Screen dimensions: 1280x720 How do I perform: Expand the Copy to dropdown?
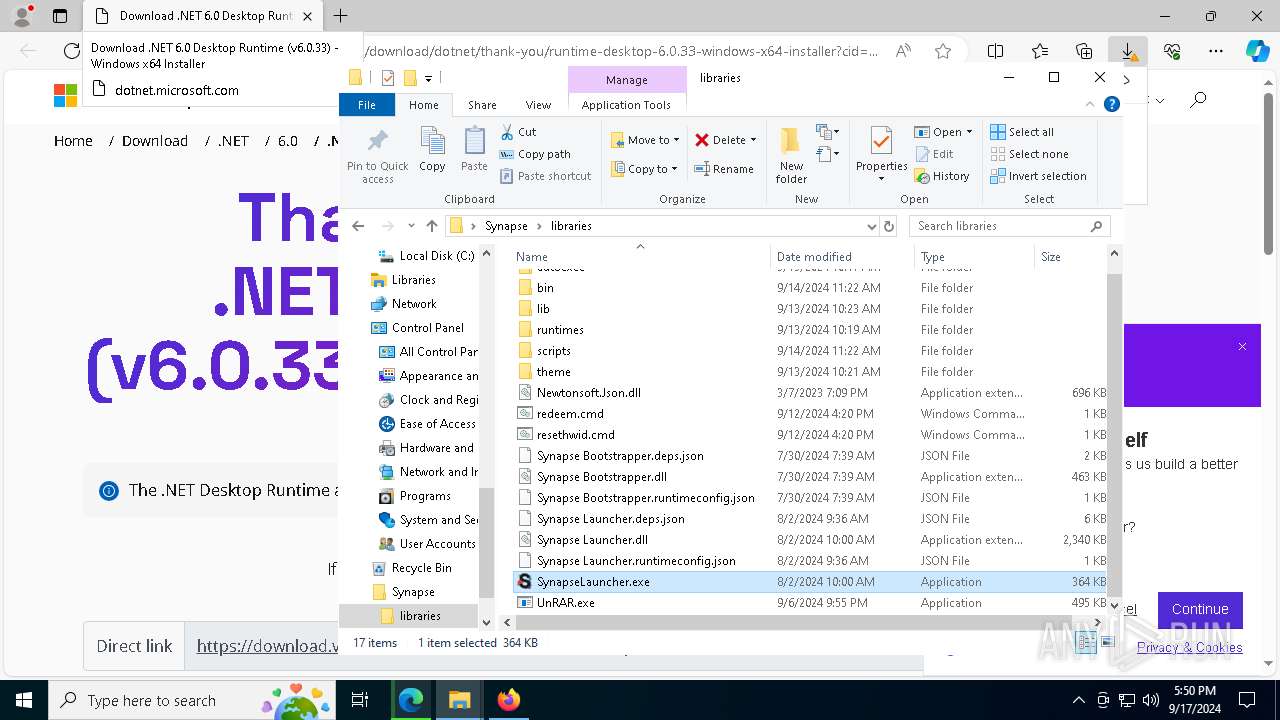[x=675, y=169]
